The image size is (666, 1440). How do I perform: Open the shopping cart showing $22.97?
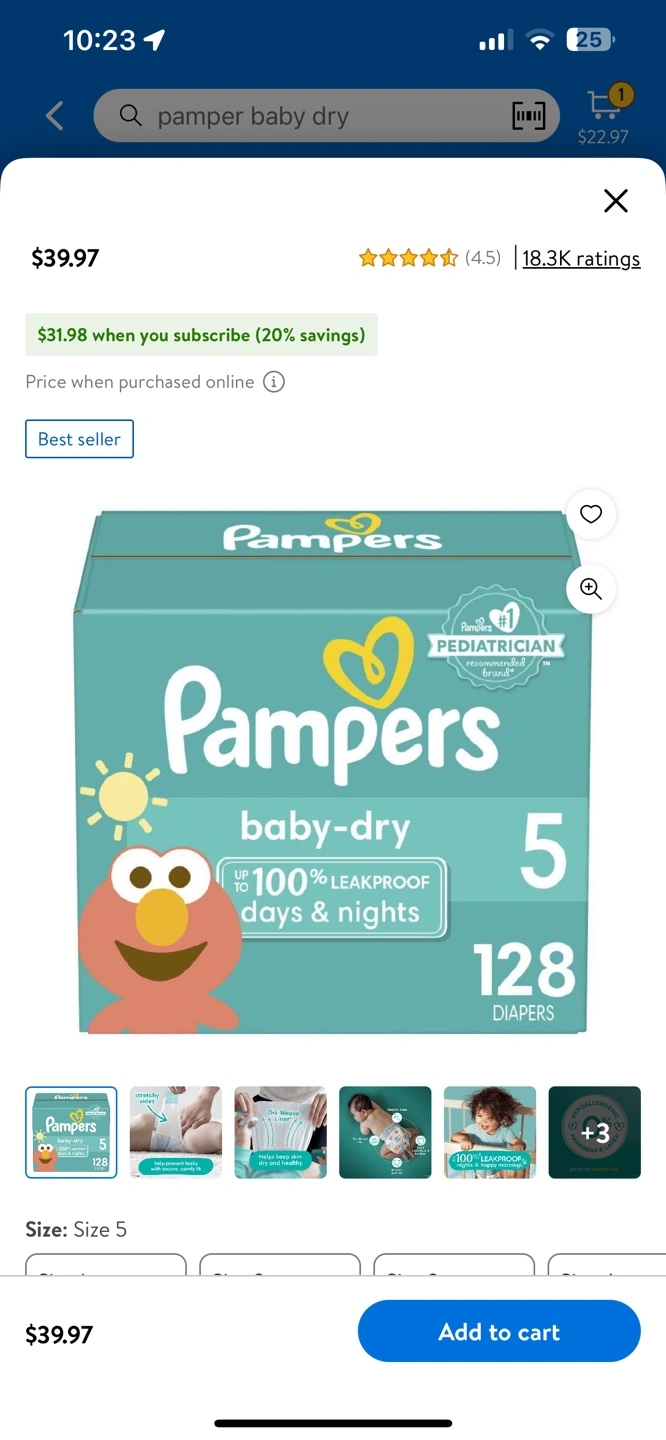(x=603, y=115)
